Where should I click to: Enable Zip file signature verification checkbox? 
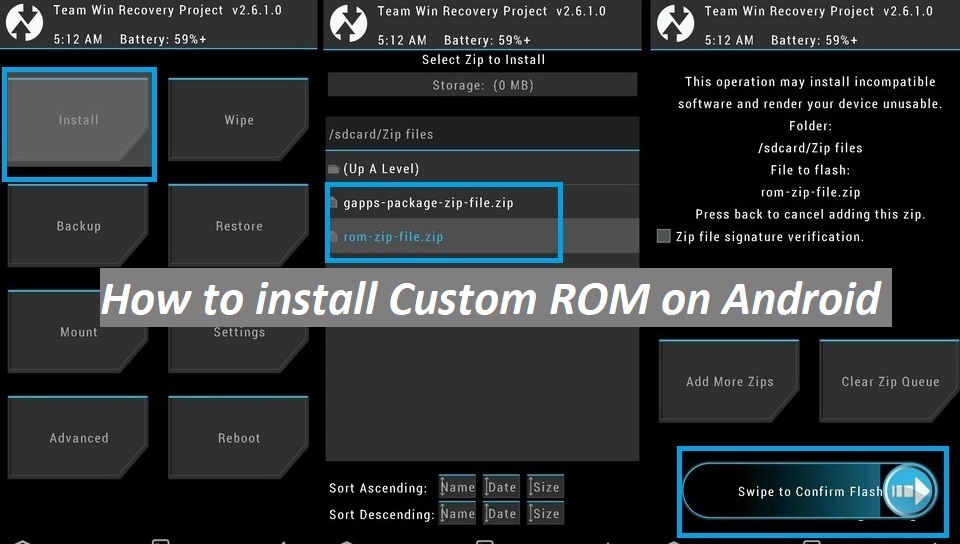[x=664, y=236]
